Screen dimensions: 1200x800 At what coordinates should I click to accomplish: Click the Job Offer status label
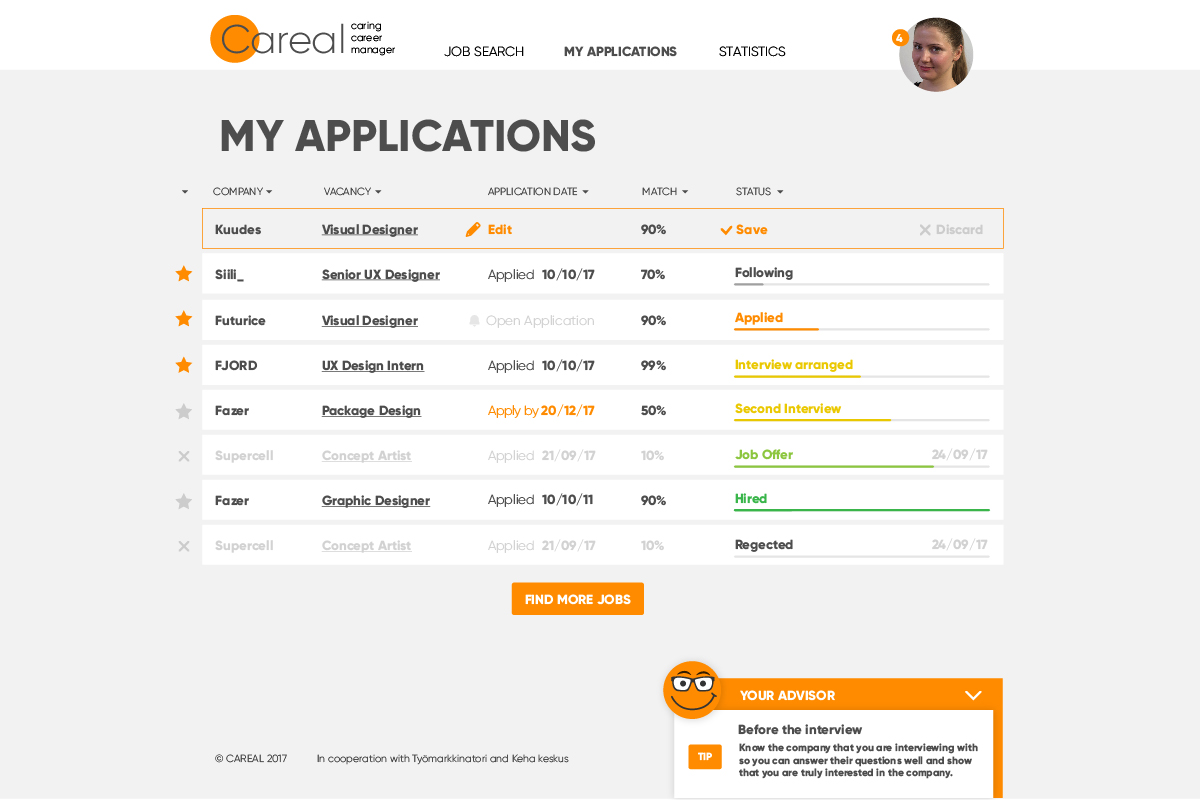pyautogui.click(x=764, y=455)
